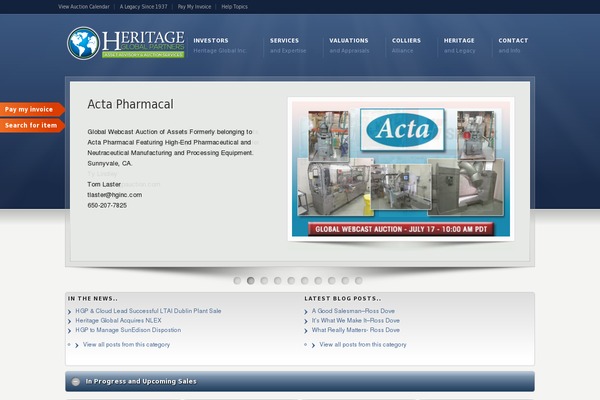Select the eighth slideshow dot
The width and height of the screenshot is (600, 400).
point(332,281)
